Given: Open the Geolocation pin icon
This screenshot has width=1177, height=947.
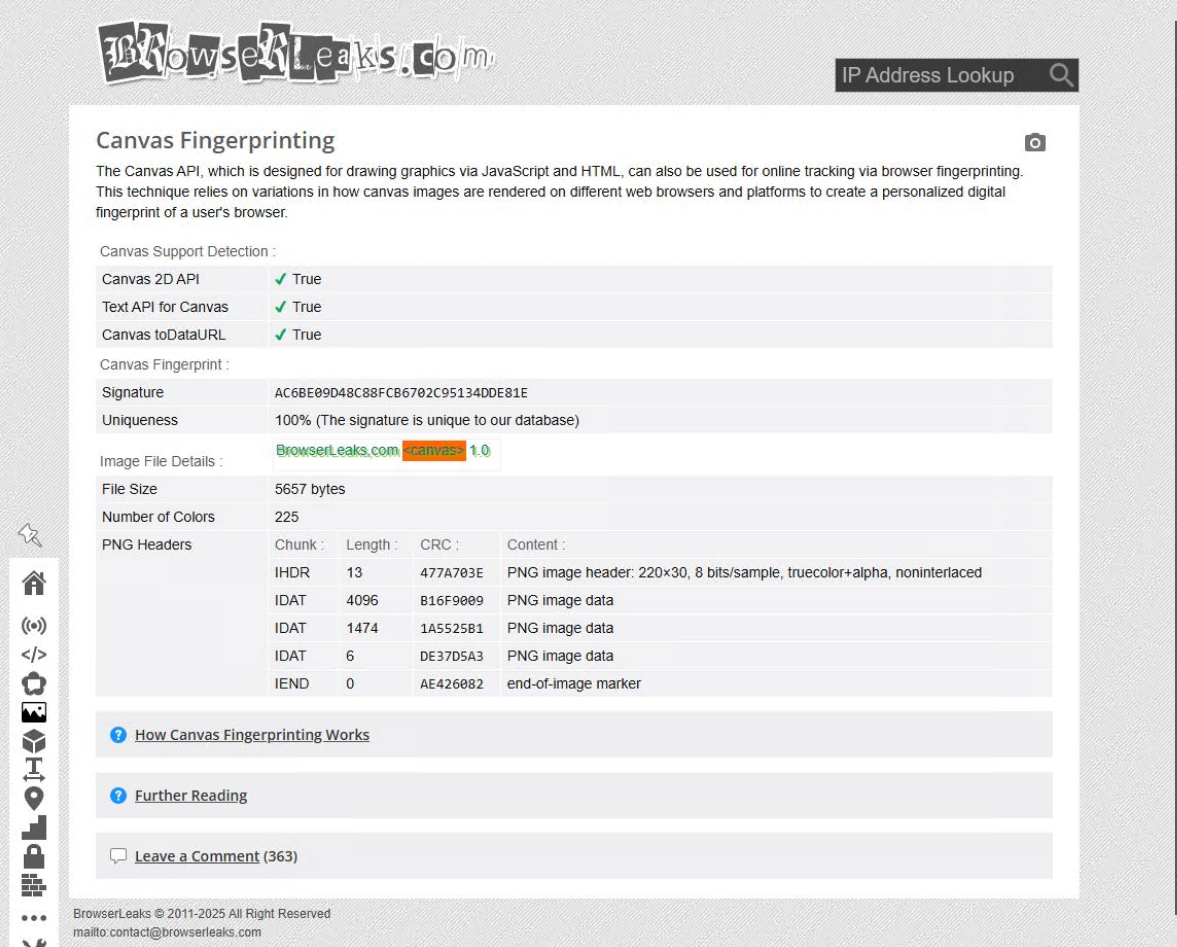Looking at the screenshot, I should point(33,796).
